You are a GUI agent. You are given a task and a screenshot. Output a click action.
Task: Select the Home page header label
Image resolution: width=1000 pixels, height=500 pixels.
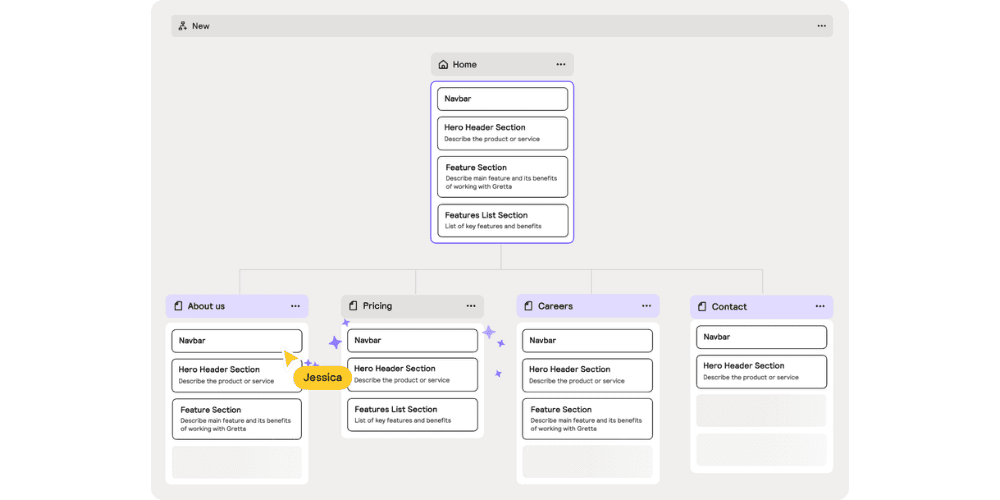tap(465, 64)
